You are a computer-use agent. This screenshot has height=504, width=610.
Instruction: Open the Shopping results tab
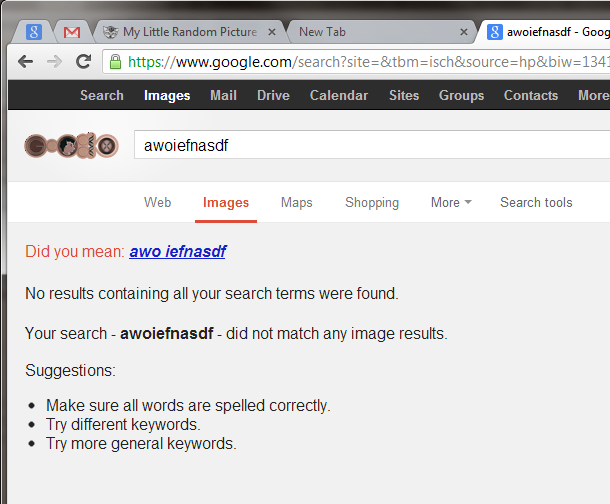point(372,202)
